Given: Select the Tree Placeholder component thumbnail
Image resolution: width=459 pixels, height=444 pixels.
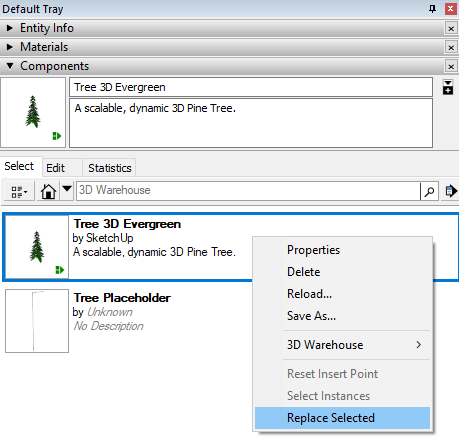Looking at the screenshot, I should pyautogui.click(x=37, y=321).
